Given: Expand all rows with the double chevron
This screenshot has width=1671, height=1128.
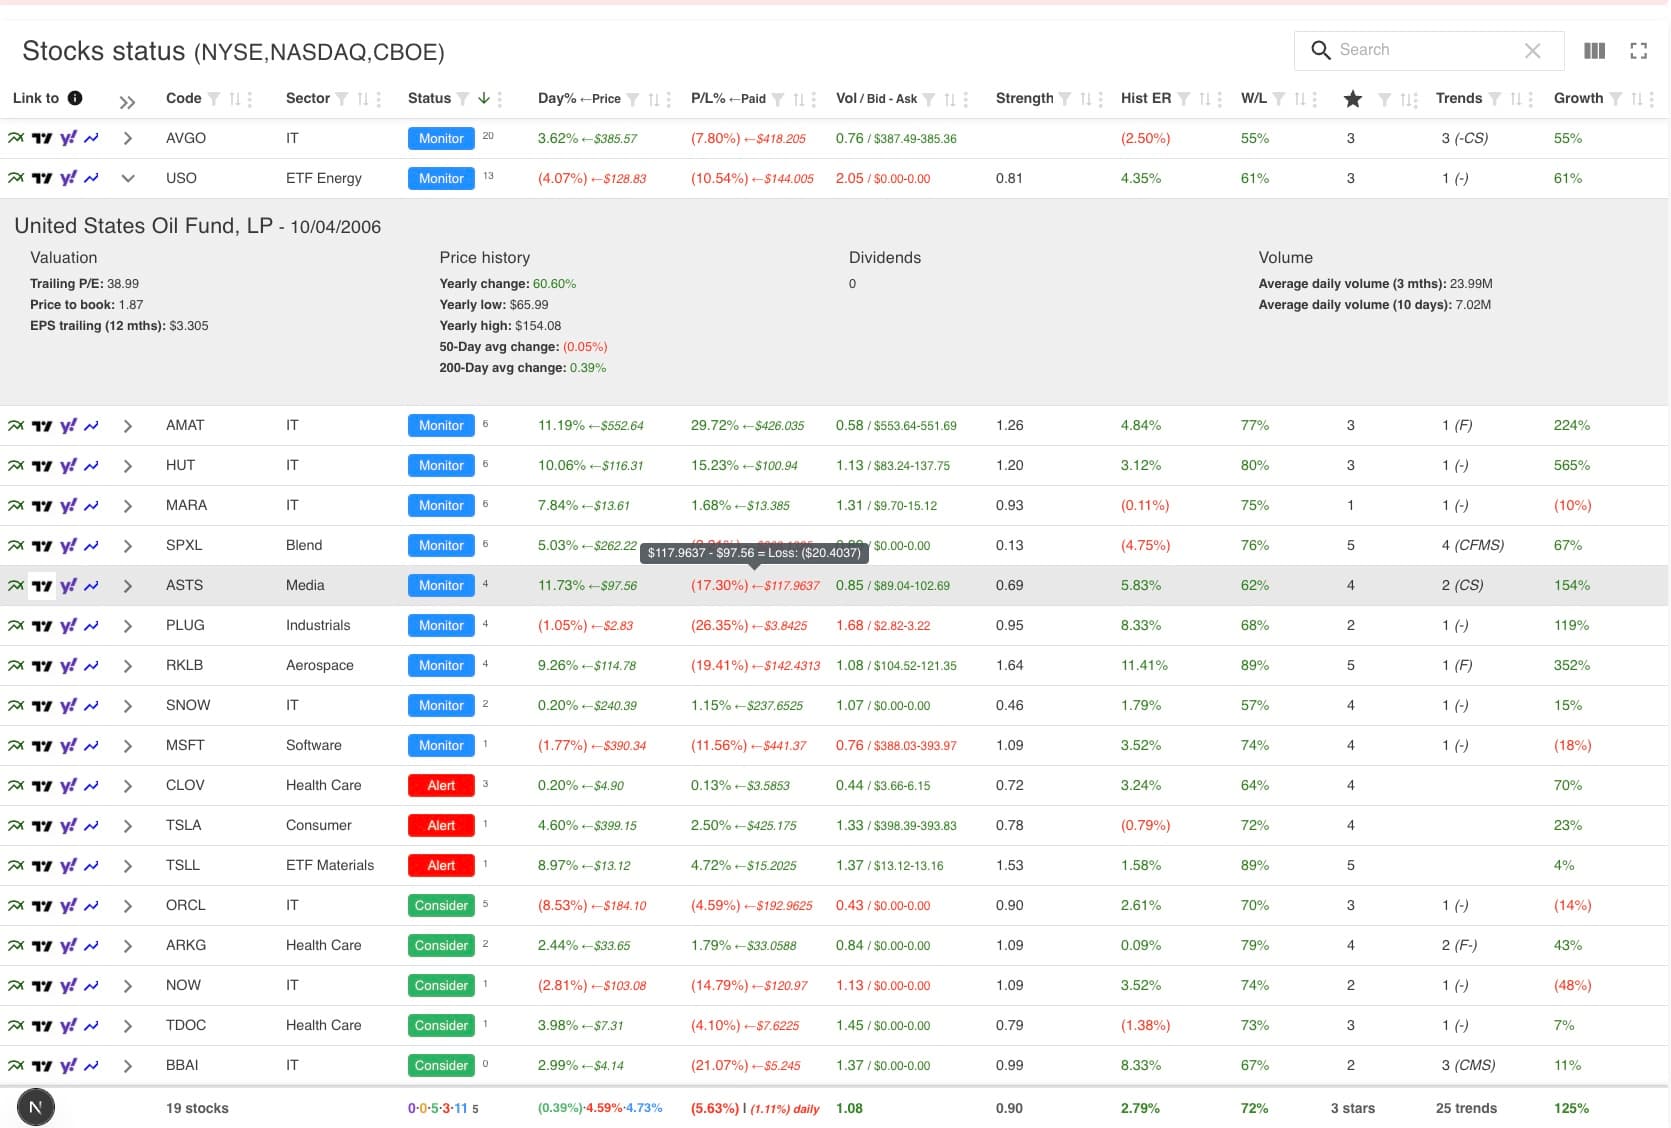Looking at the screenshot, I should 127,102.
